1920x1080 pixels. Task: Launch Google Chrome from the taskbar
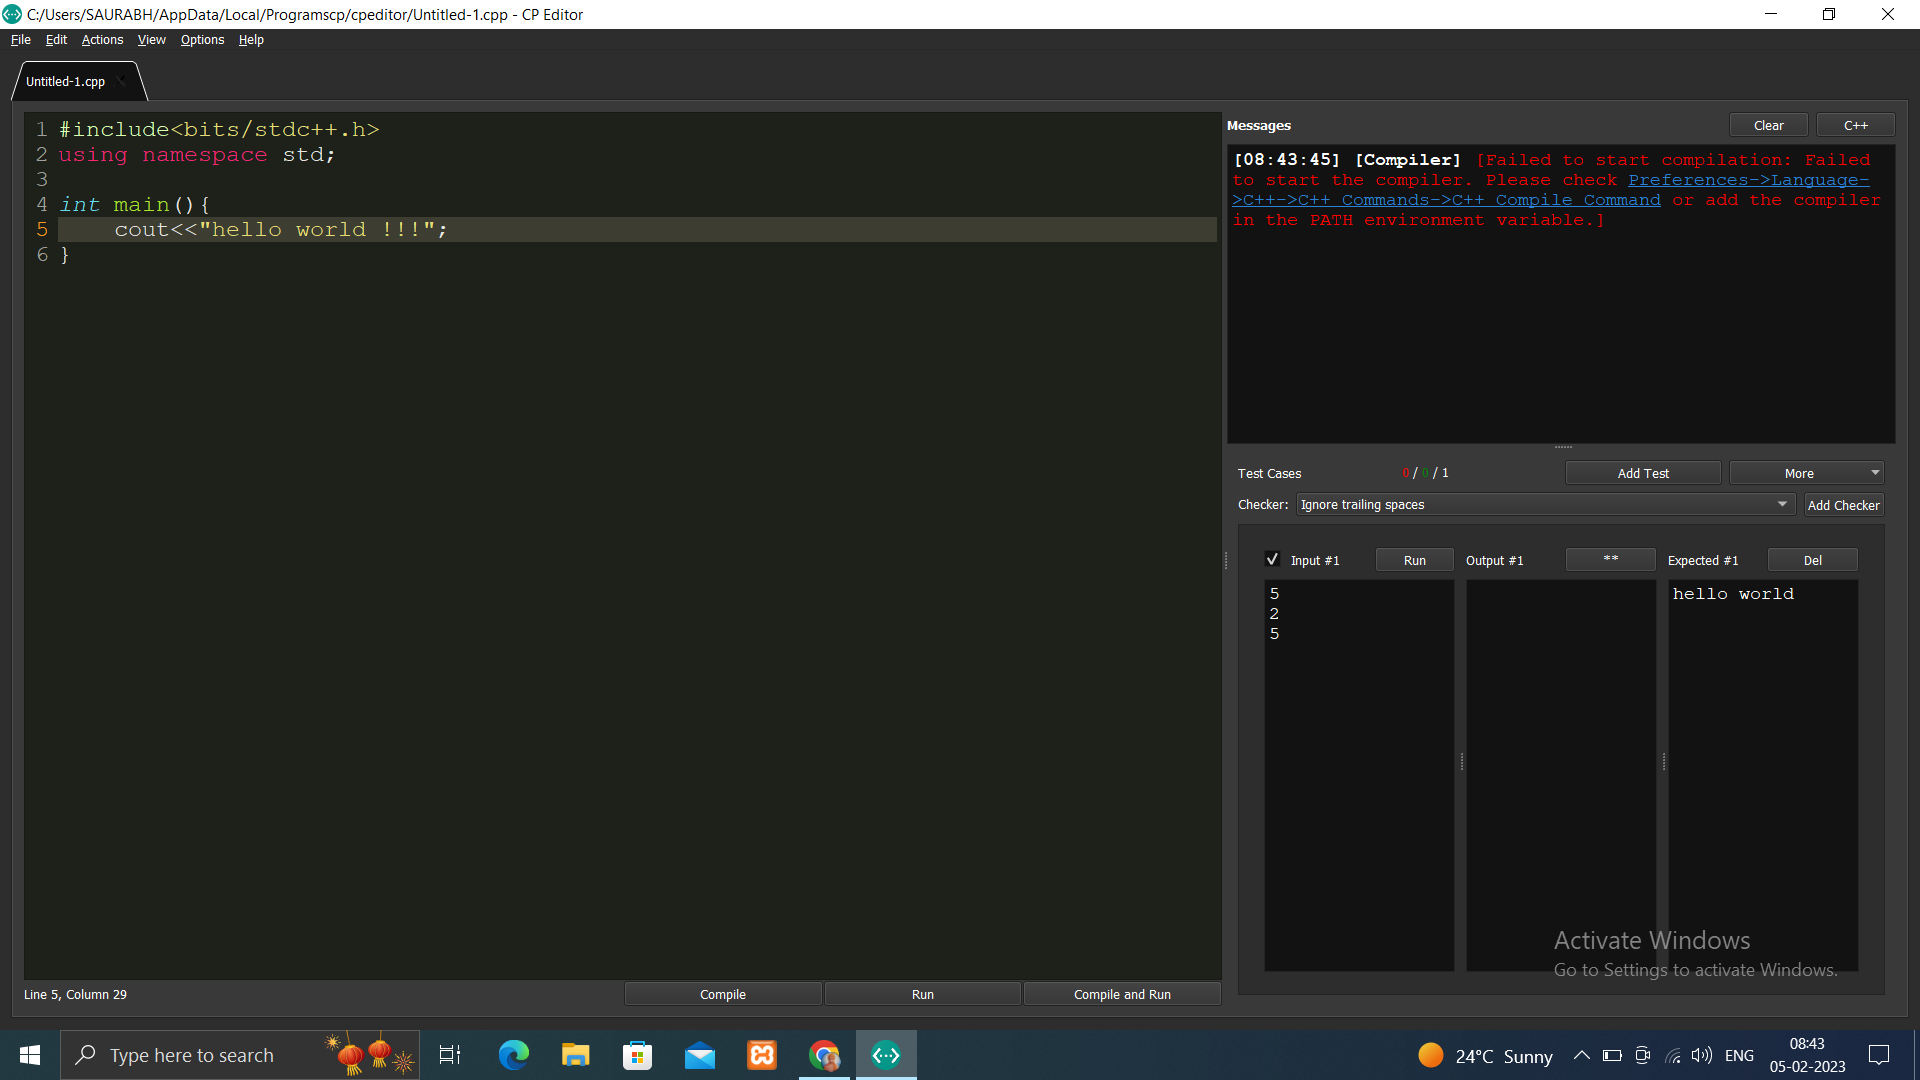click(823, 1054)
